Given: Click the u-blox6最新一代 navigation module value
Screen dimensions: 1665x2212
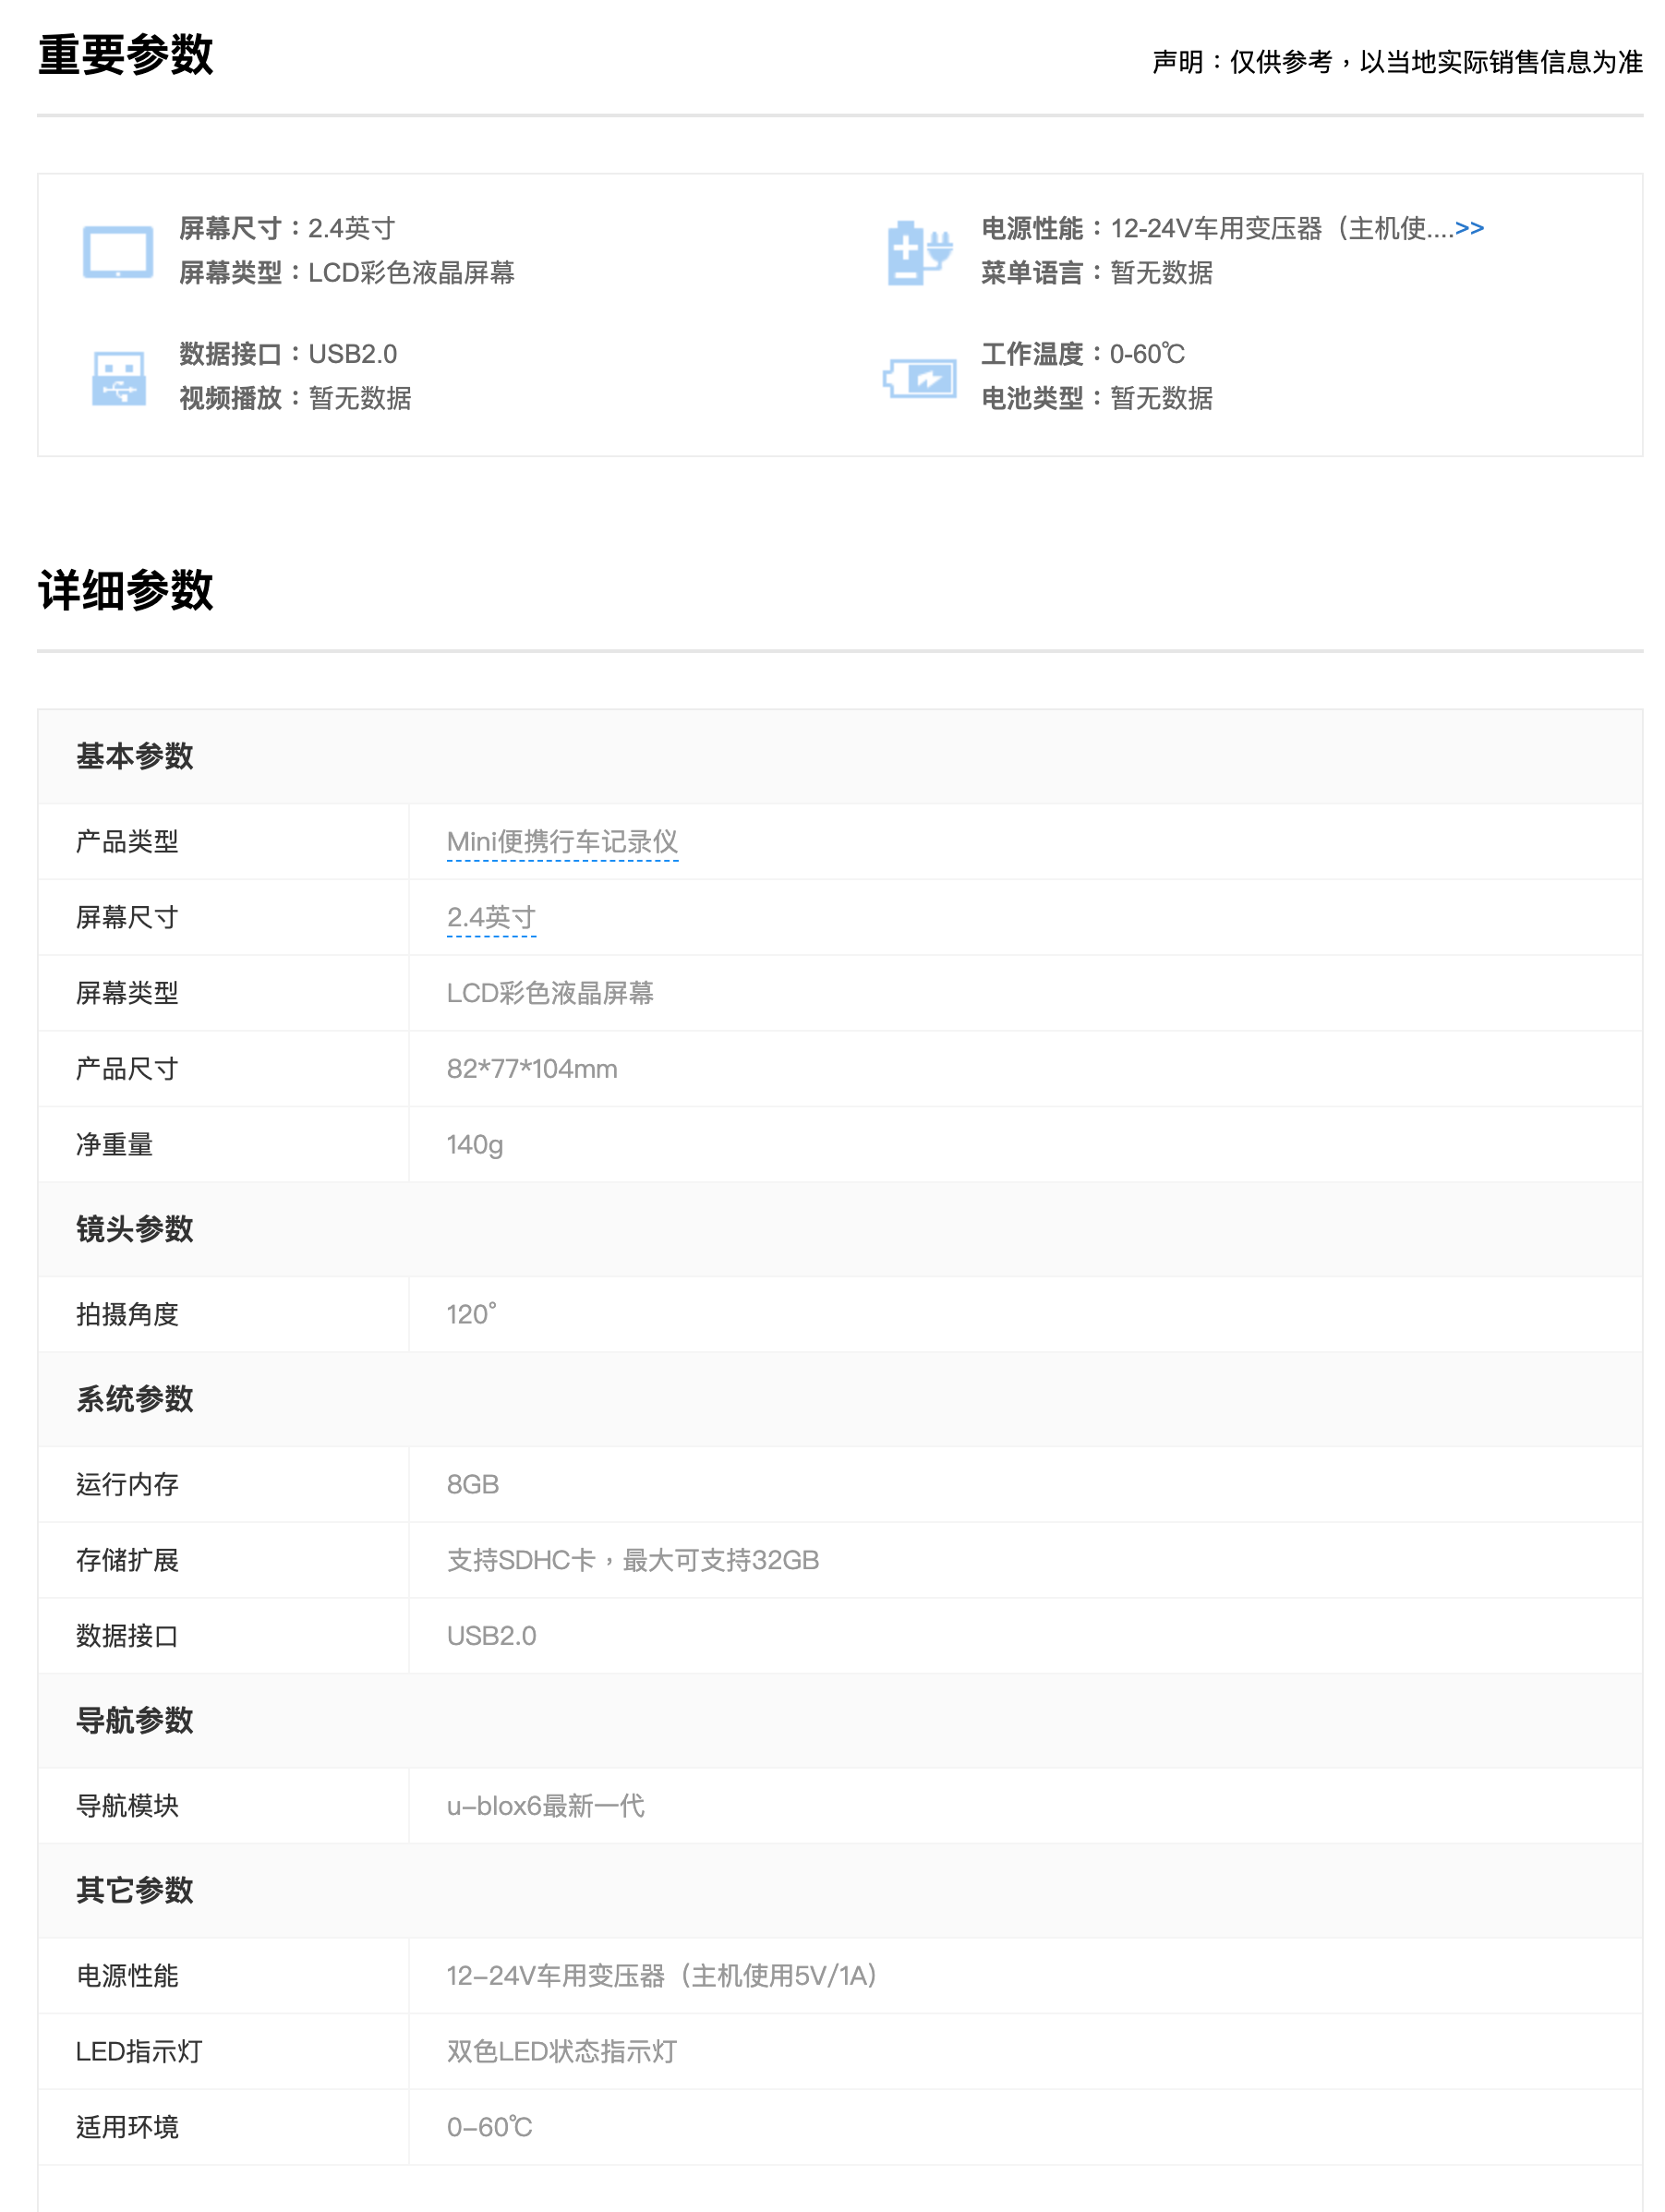Looking at the screenshot, I should pos(545,1807).
